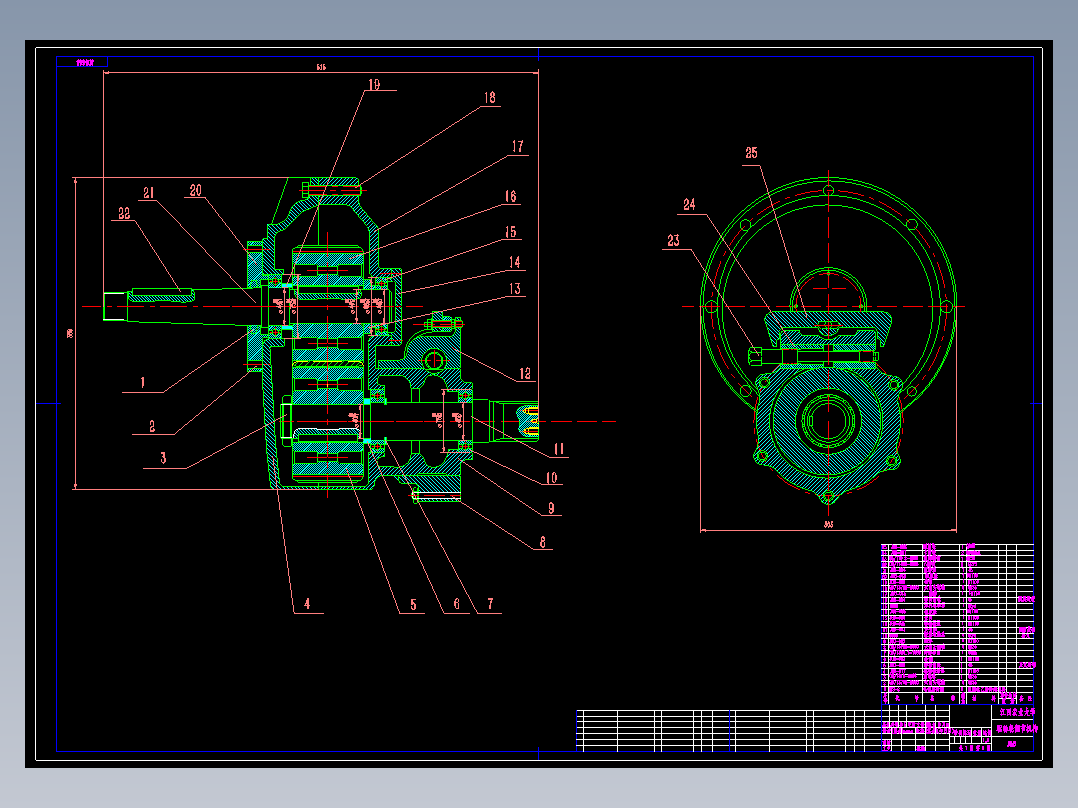Select part callout number 14

click(x=514, y=262)
